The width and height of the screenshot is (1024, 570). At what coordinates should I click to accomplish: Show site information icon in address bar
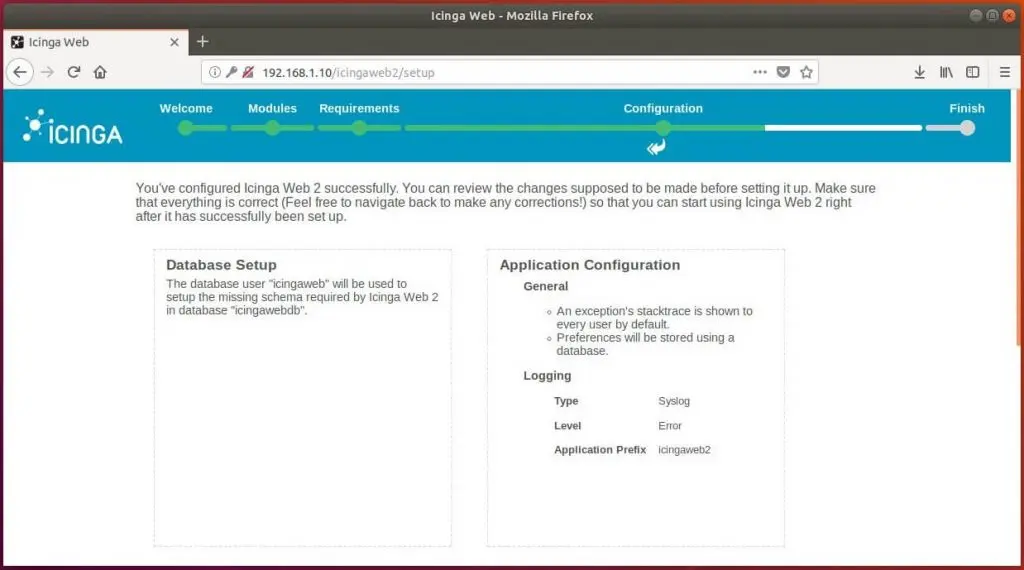[214, 72]
